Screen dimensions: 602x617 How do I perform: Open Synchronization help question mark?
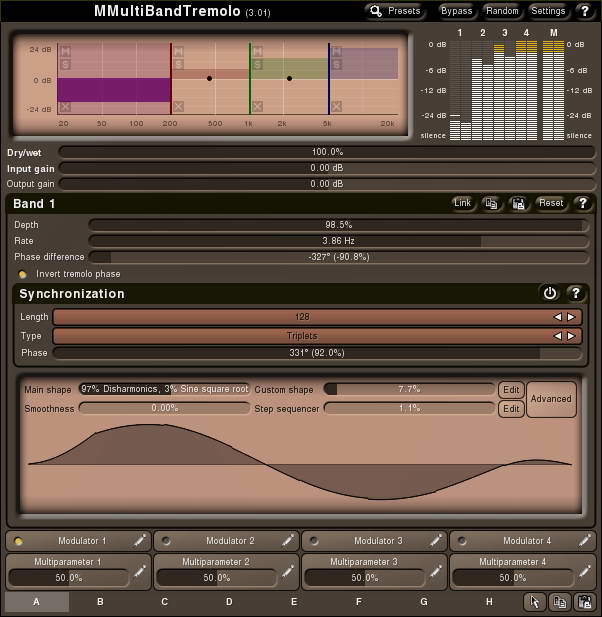(x=576, y=294)
